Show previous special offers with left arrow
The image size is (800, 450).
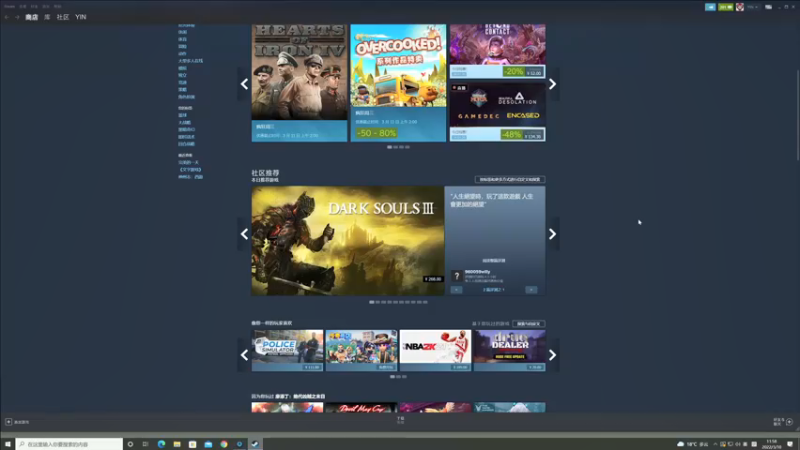click(x=244, y=84)
